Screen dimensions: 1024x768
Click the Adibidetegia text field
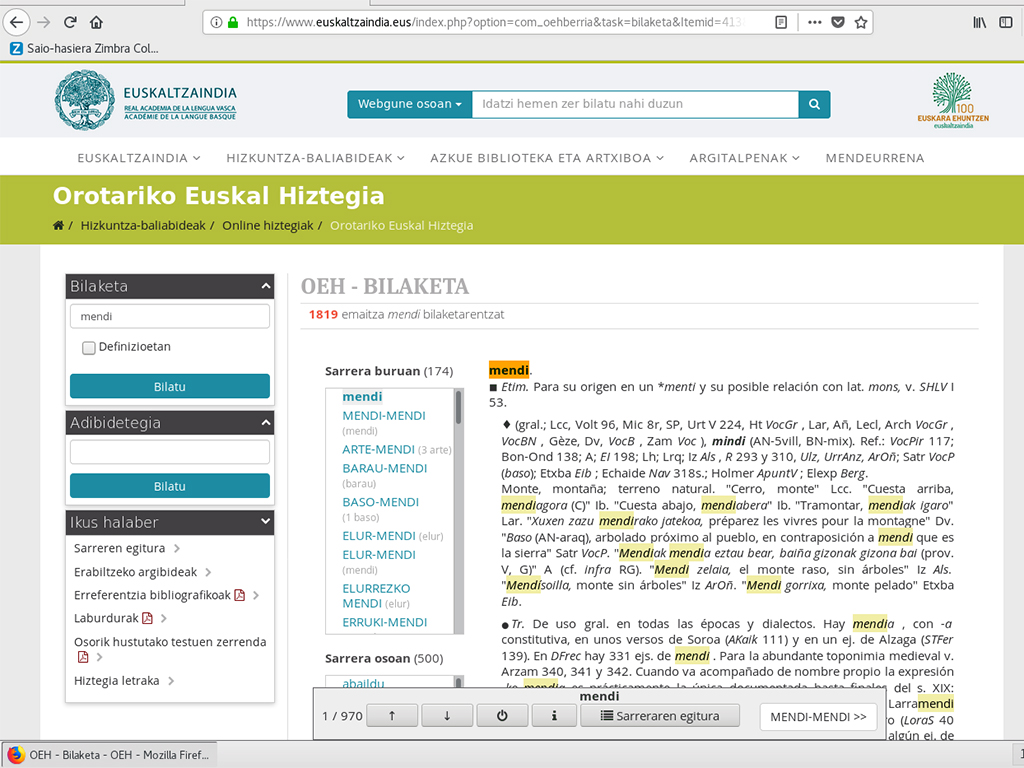pyautogui.click(x=170, y=452)
